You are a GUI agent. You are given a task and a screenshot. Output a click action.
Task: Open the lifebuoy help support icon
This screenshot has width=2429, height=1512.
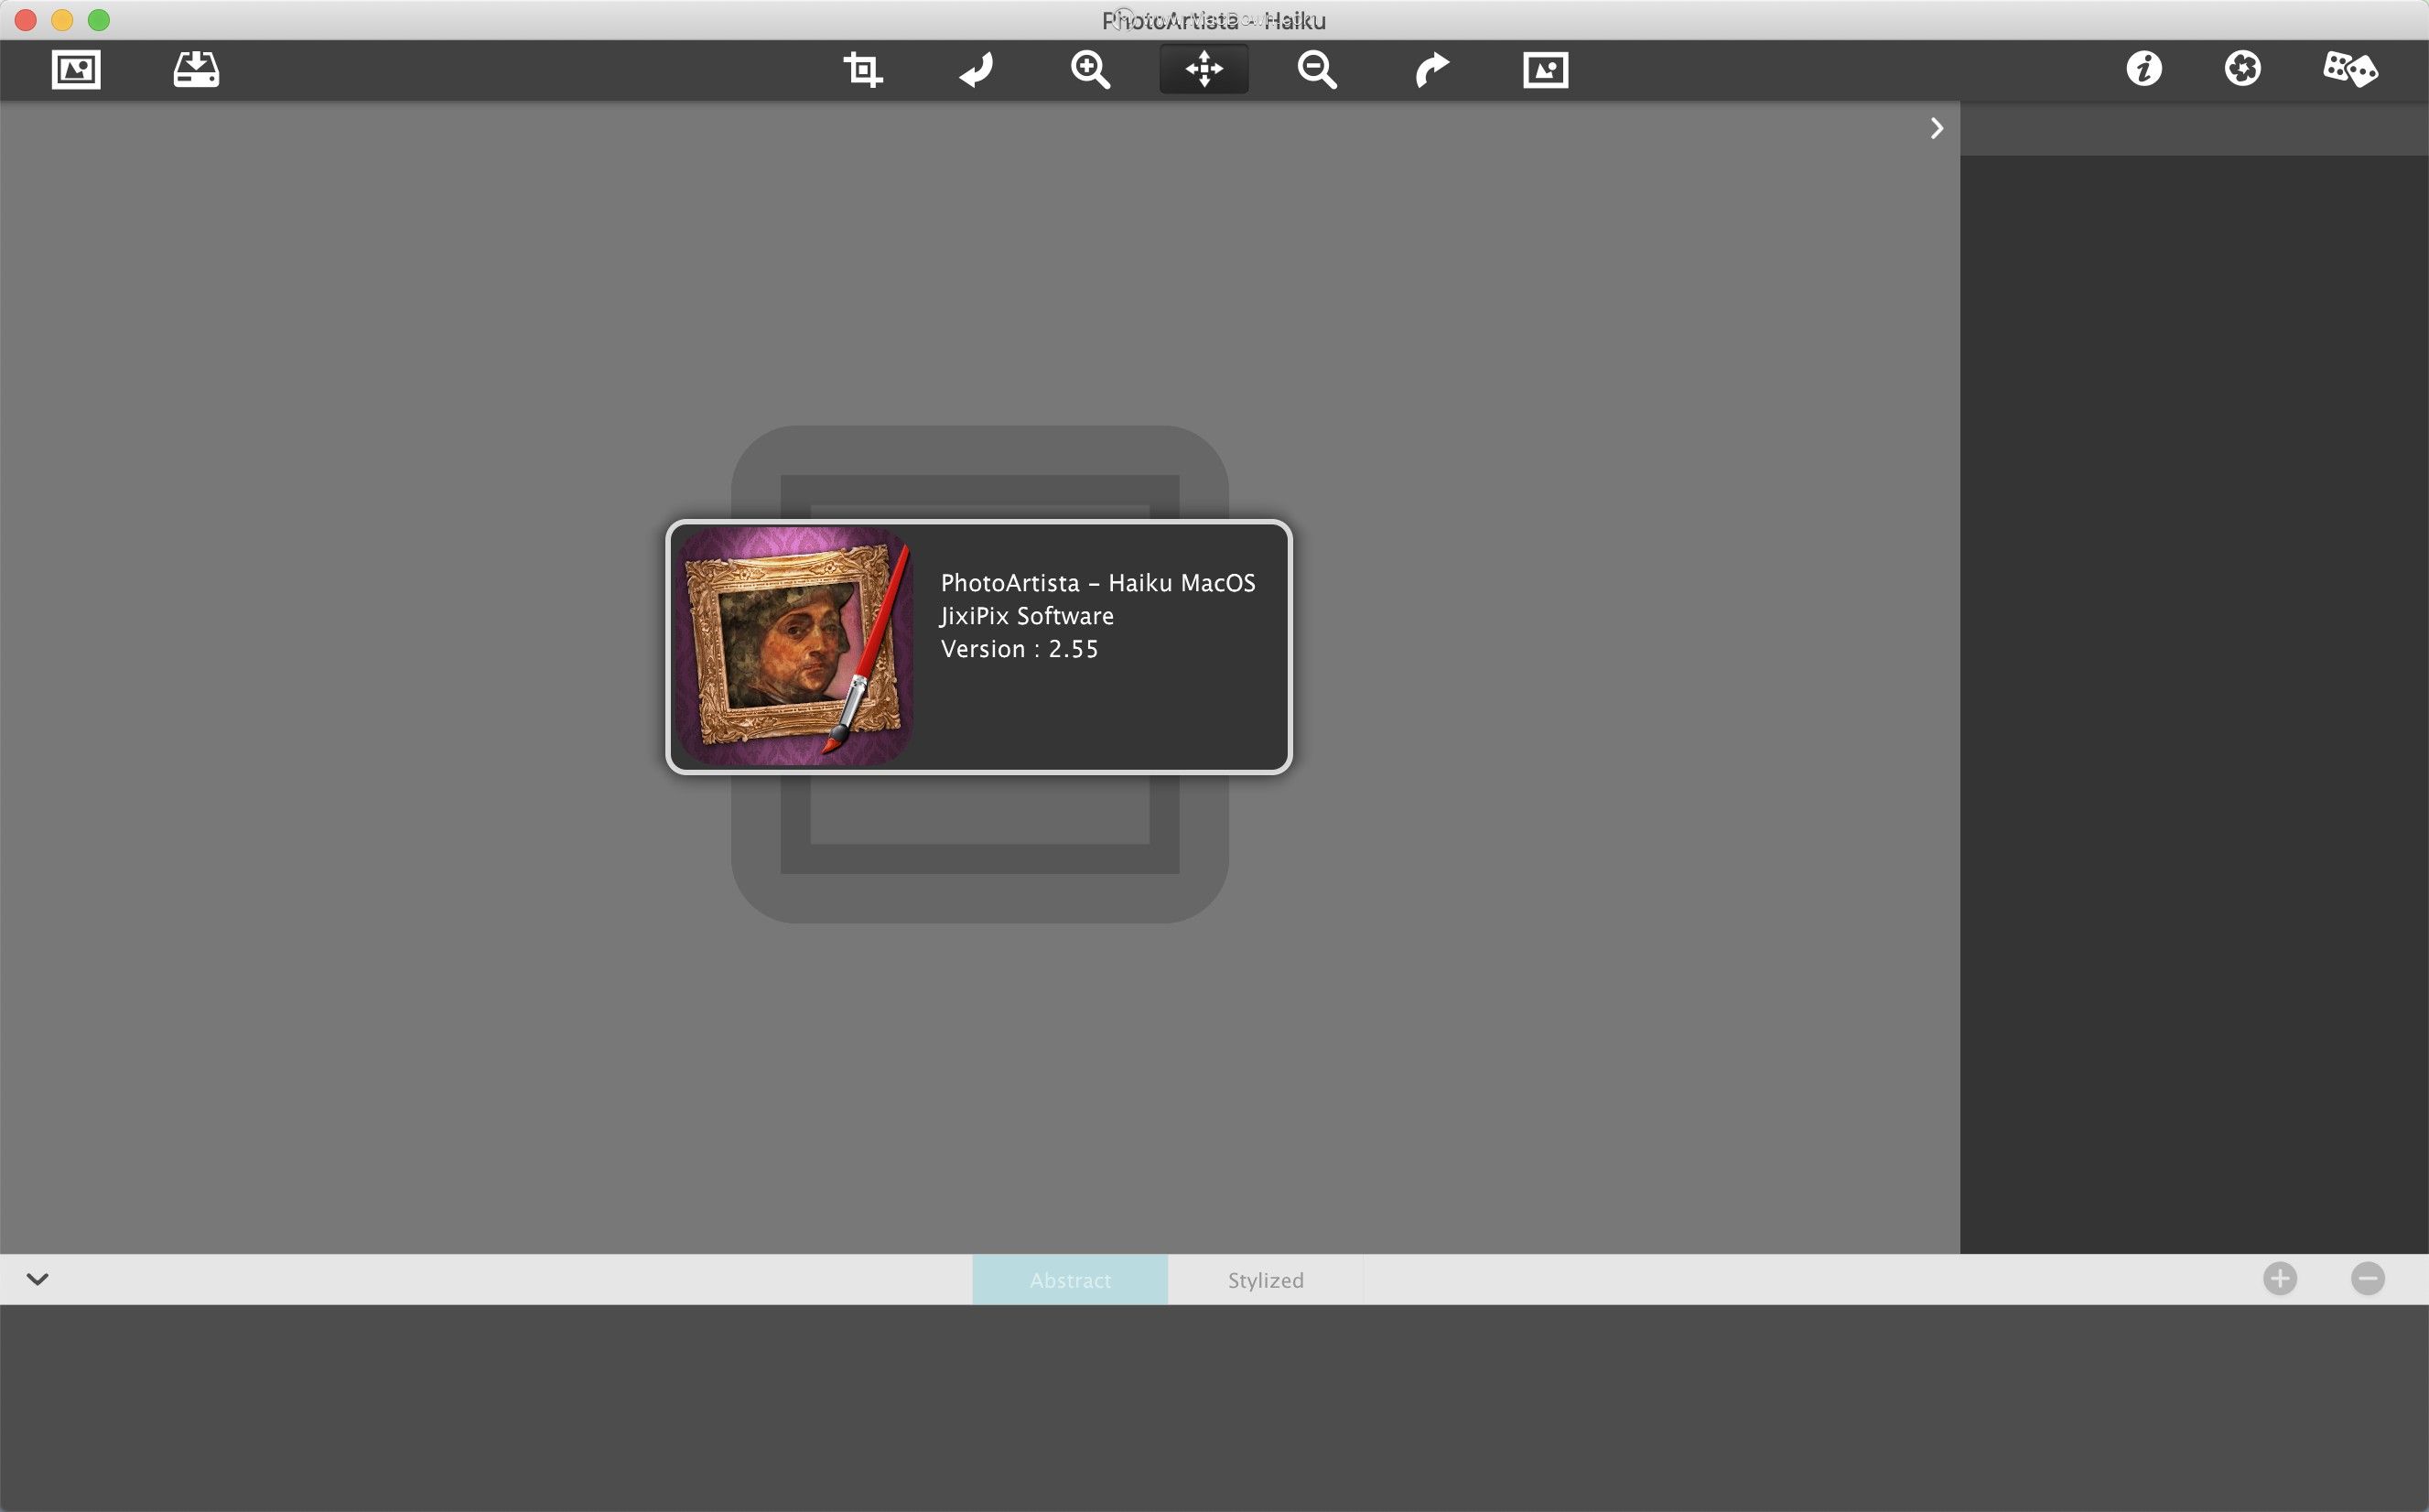(x=2243, y=69)
